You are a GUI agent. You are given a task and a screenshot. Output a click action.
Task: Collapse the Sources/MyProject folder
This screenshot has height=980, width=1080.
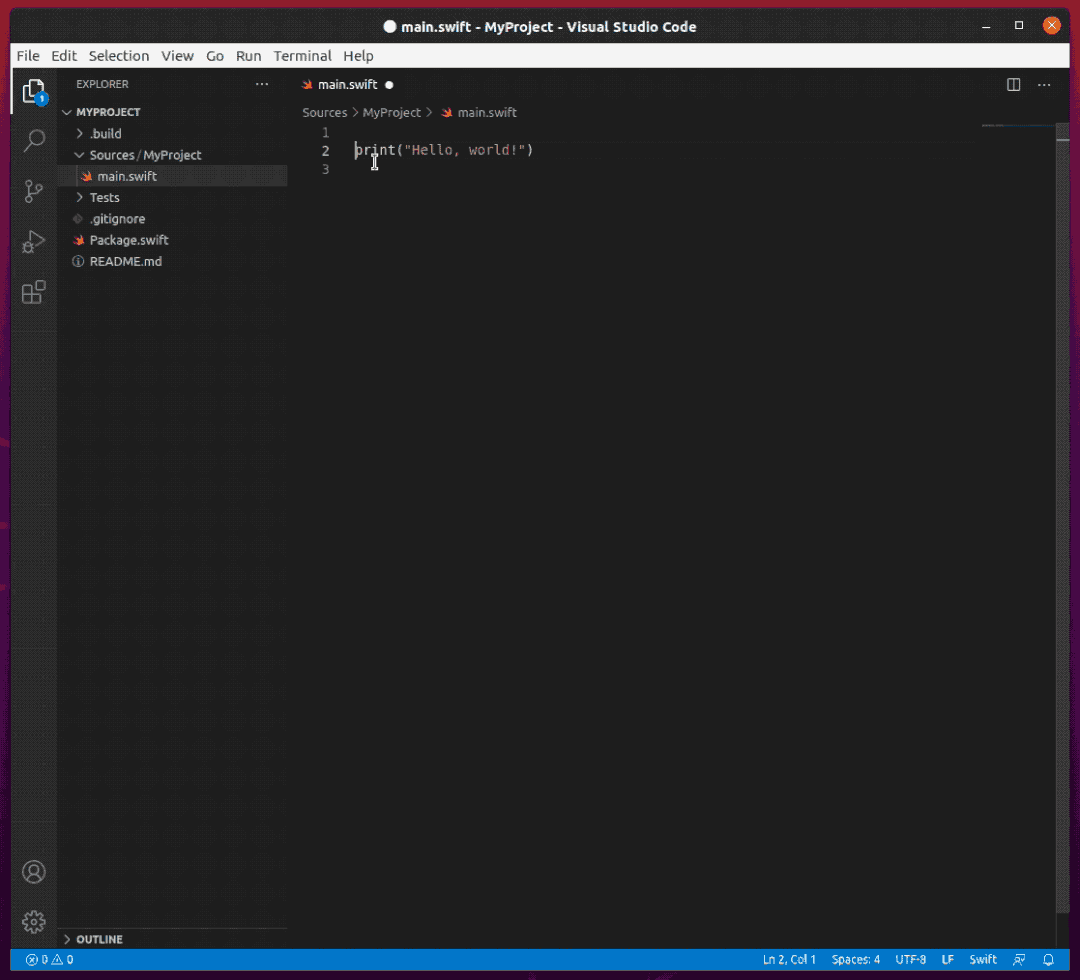click(x=79, y=155)
